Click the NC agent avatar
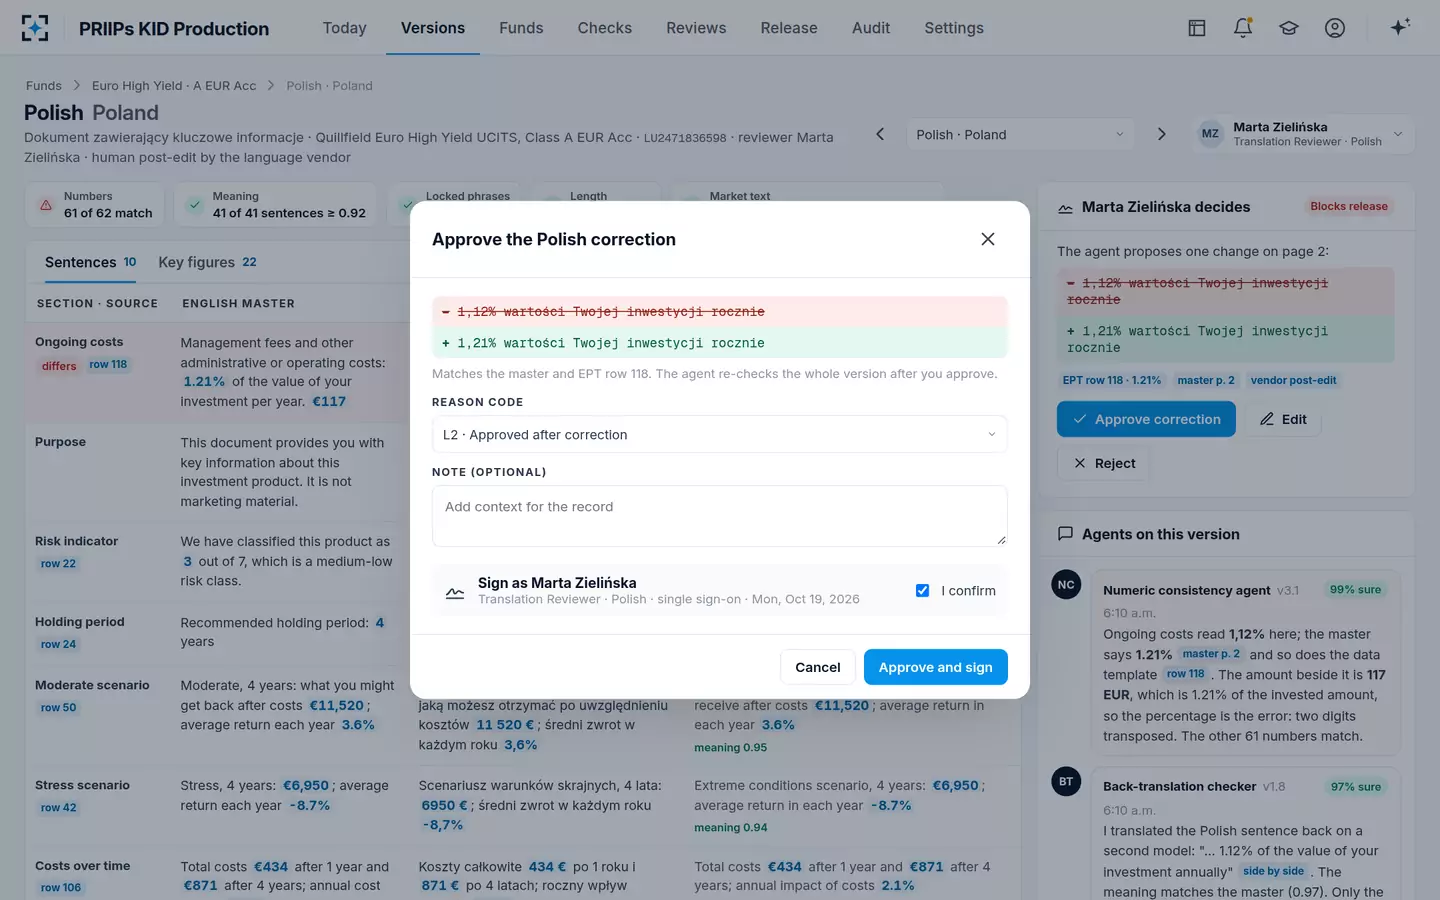The width and height of the screenshot is (1440, 900). pyautogui.click(x=1066, y=585)
